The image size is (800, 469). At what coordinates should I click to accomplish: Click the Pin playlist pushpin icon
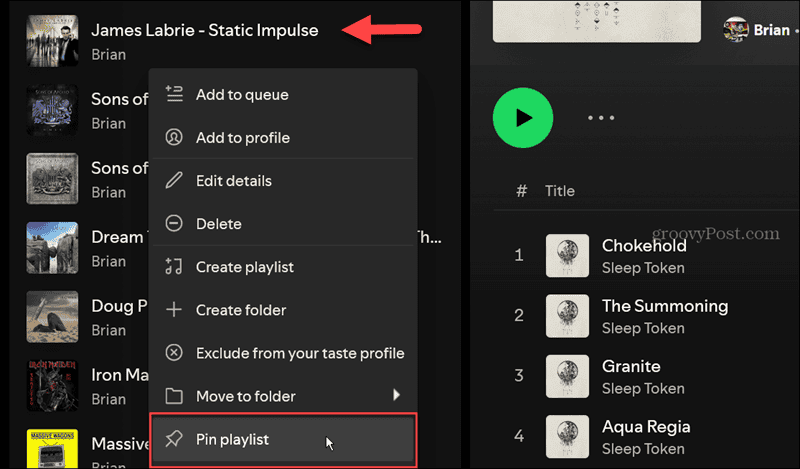point(174,439)
